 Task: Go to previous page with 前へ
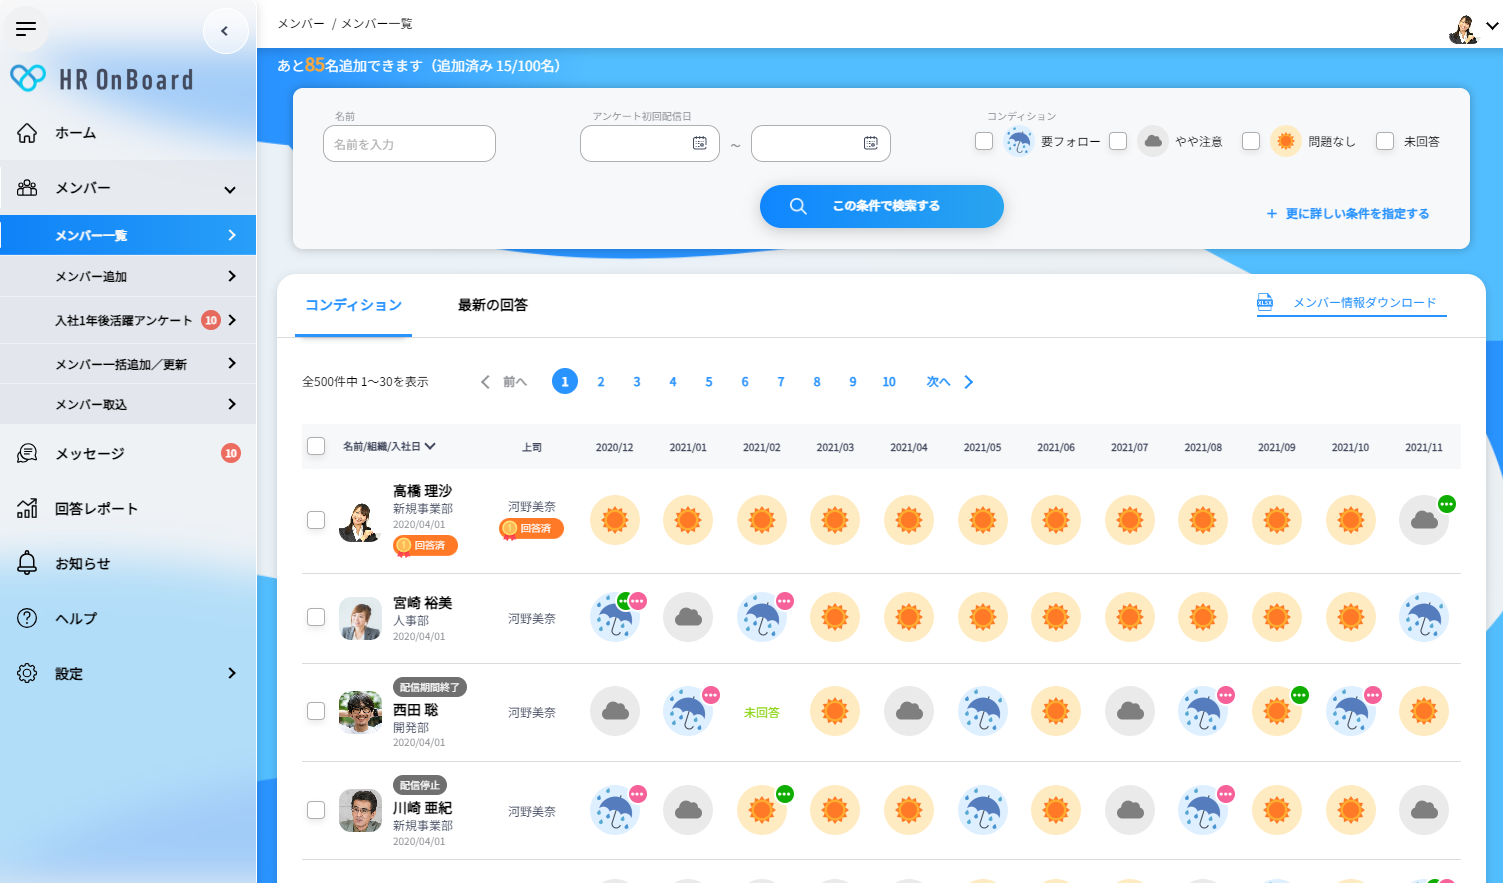coord(504,382)
